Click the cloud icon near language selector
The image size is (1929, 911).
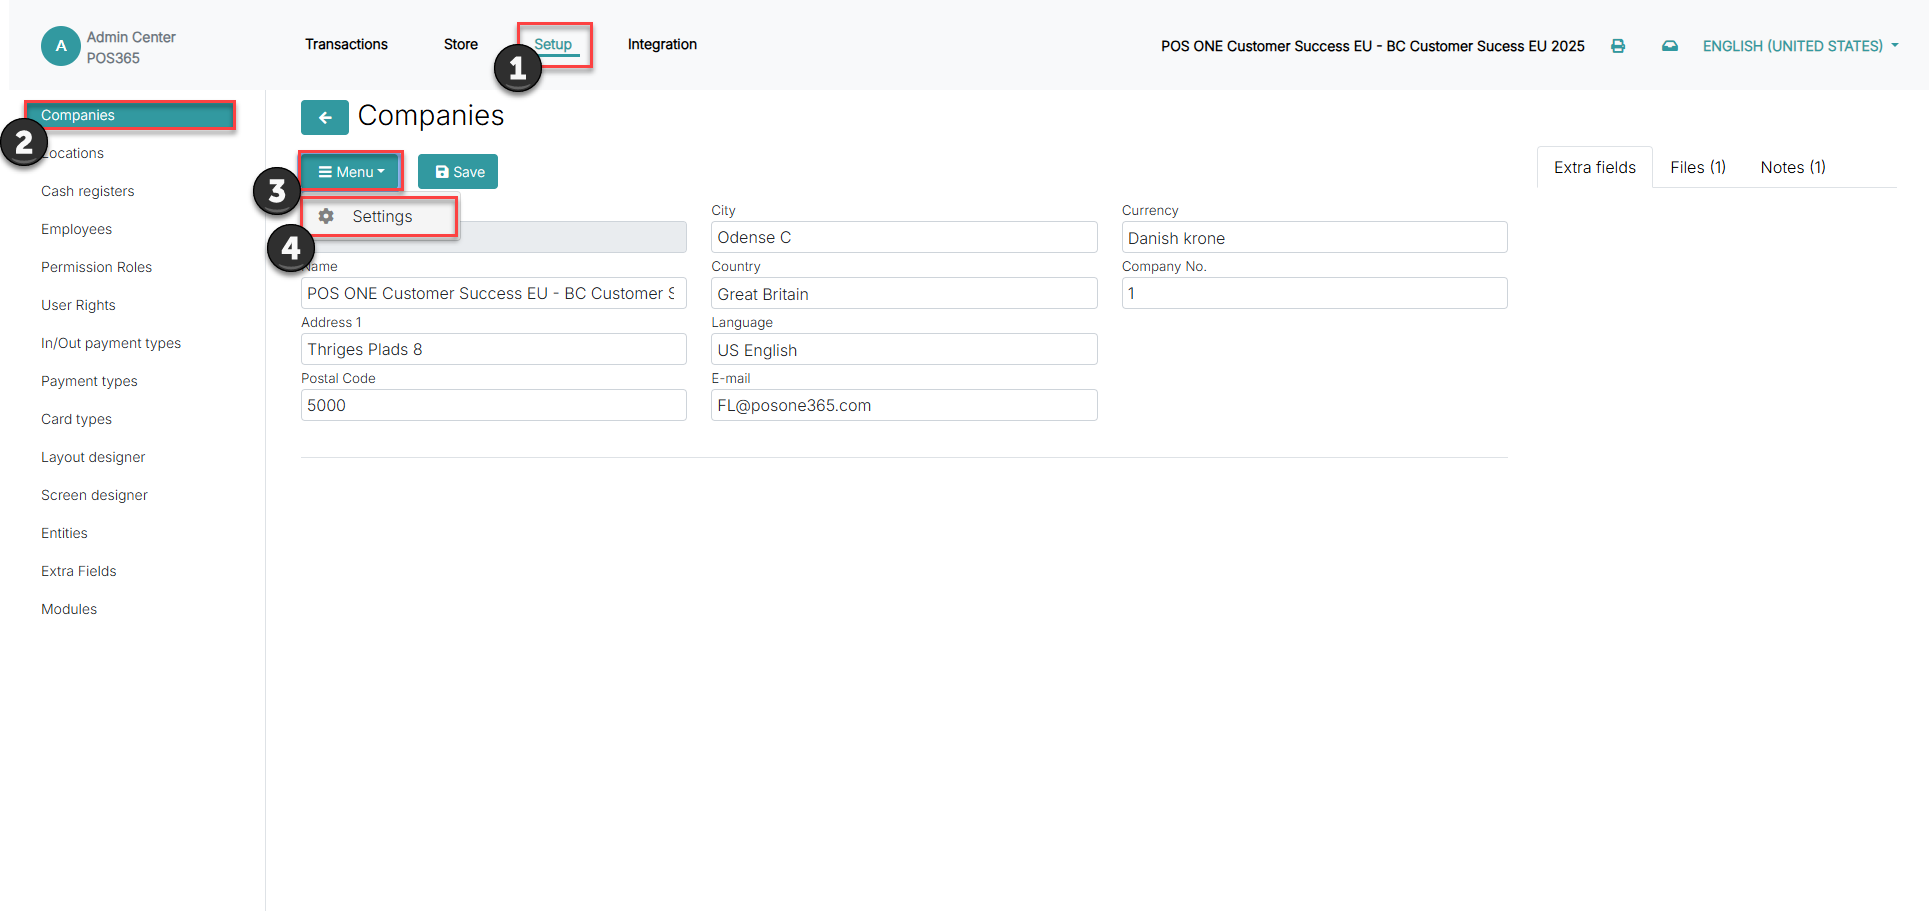pyautogui.click(x=1670, y=46)
